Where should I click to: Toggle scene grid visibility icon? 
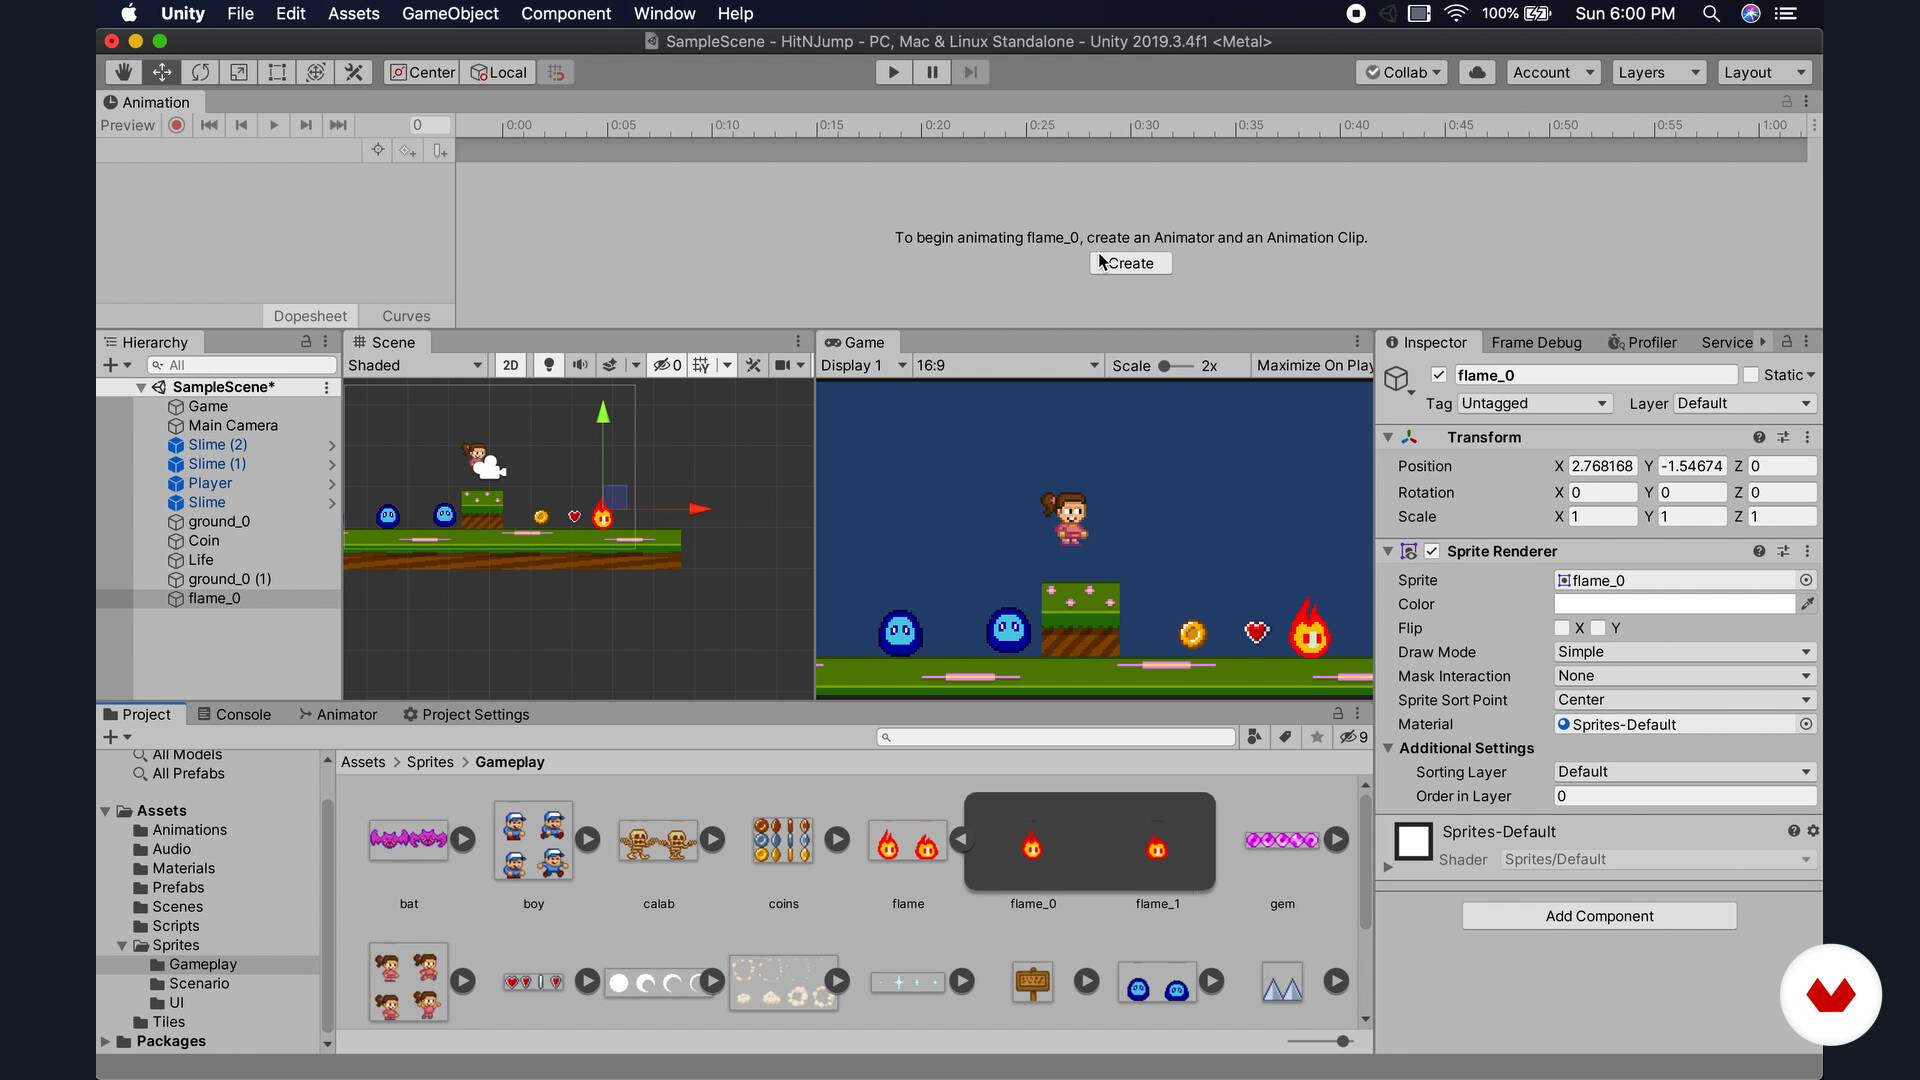pos(701,365)
